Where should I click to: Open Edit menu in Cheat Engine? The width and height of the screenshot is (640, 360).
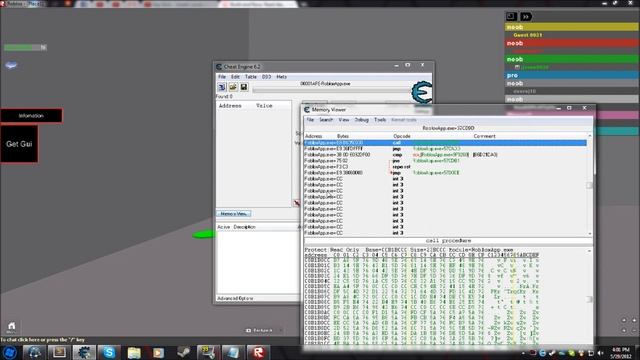click(x=235, y=77)
